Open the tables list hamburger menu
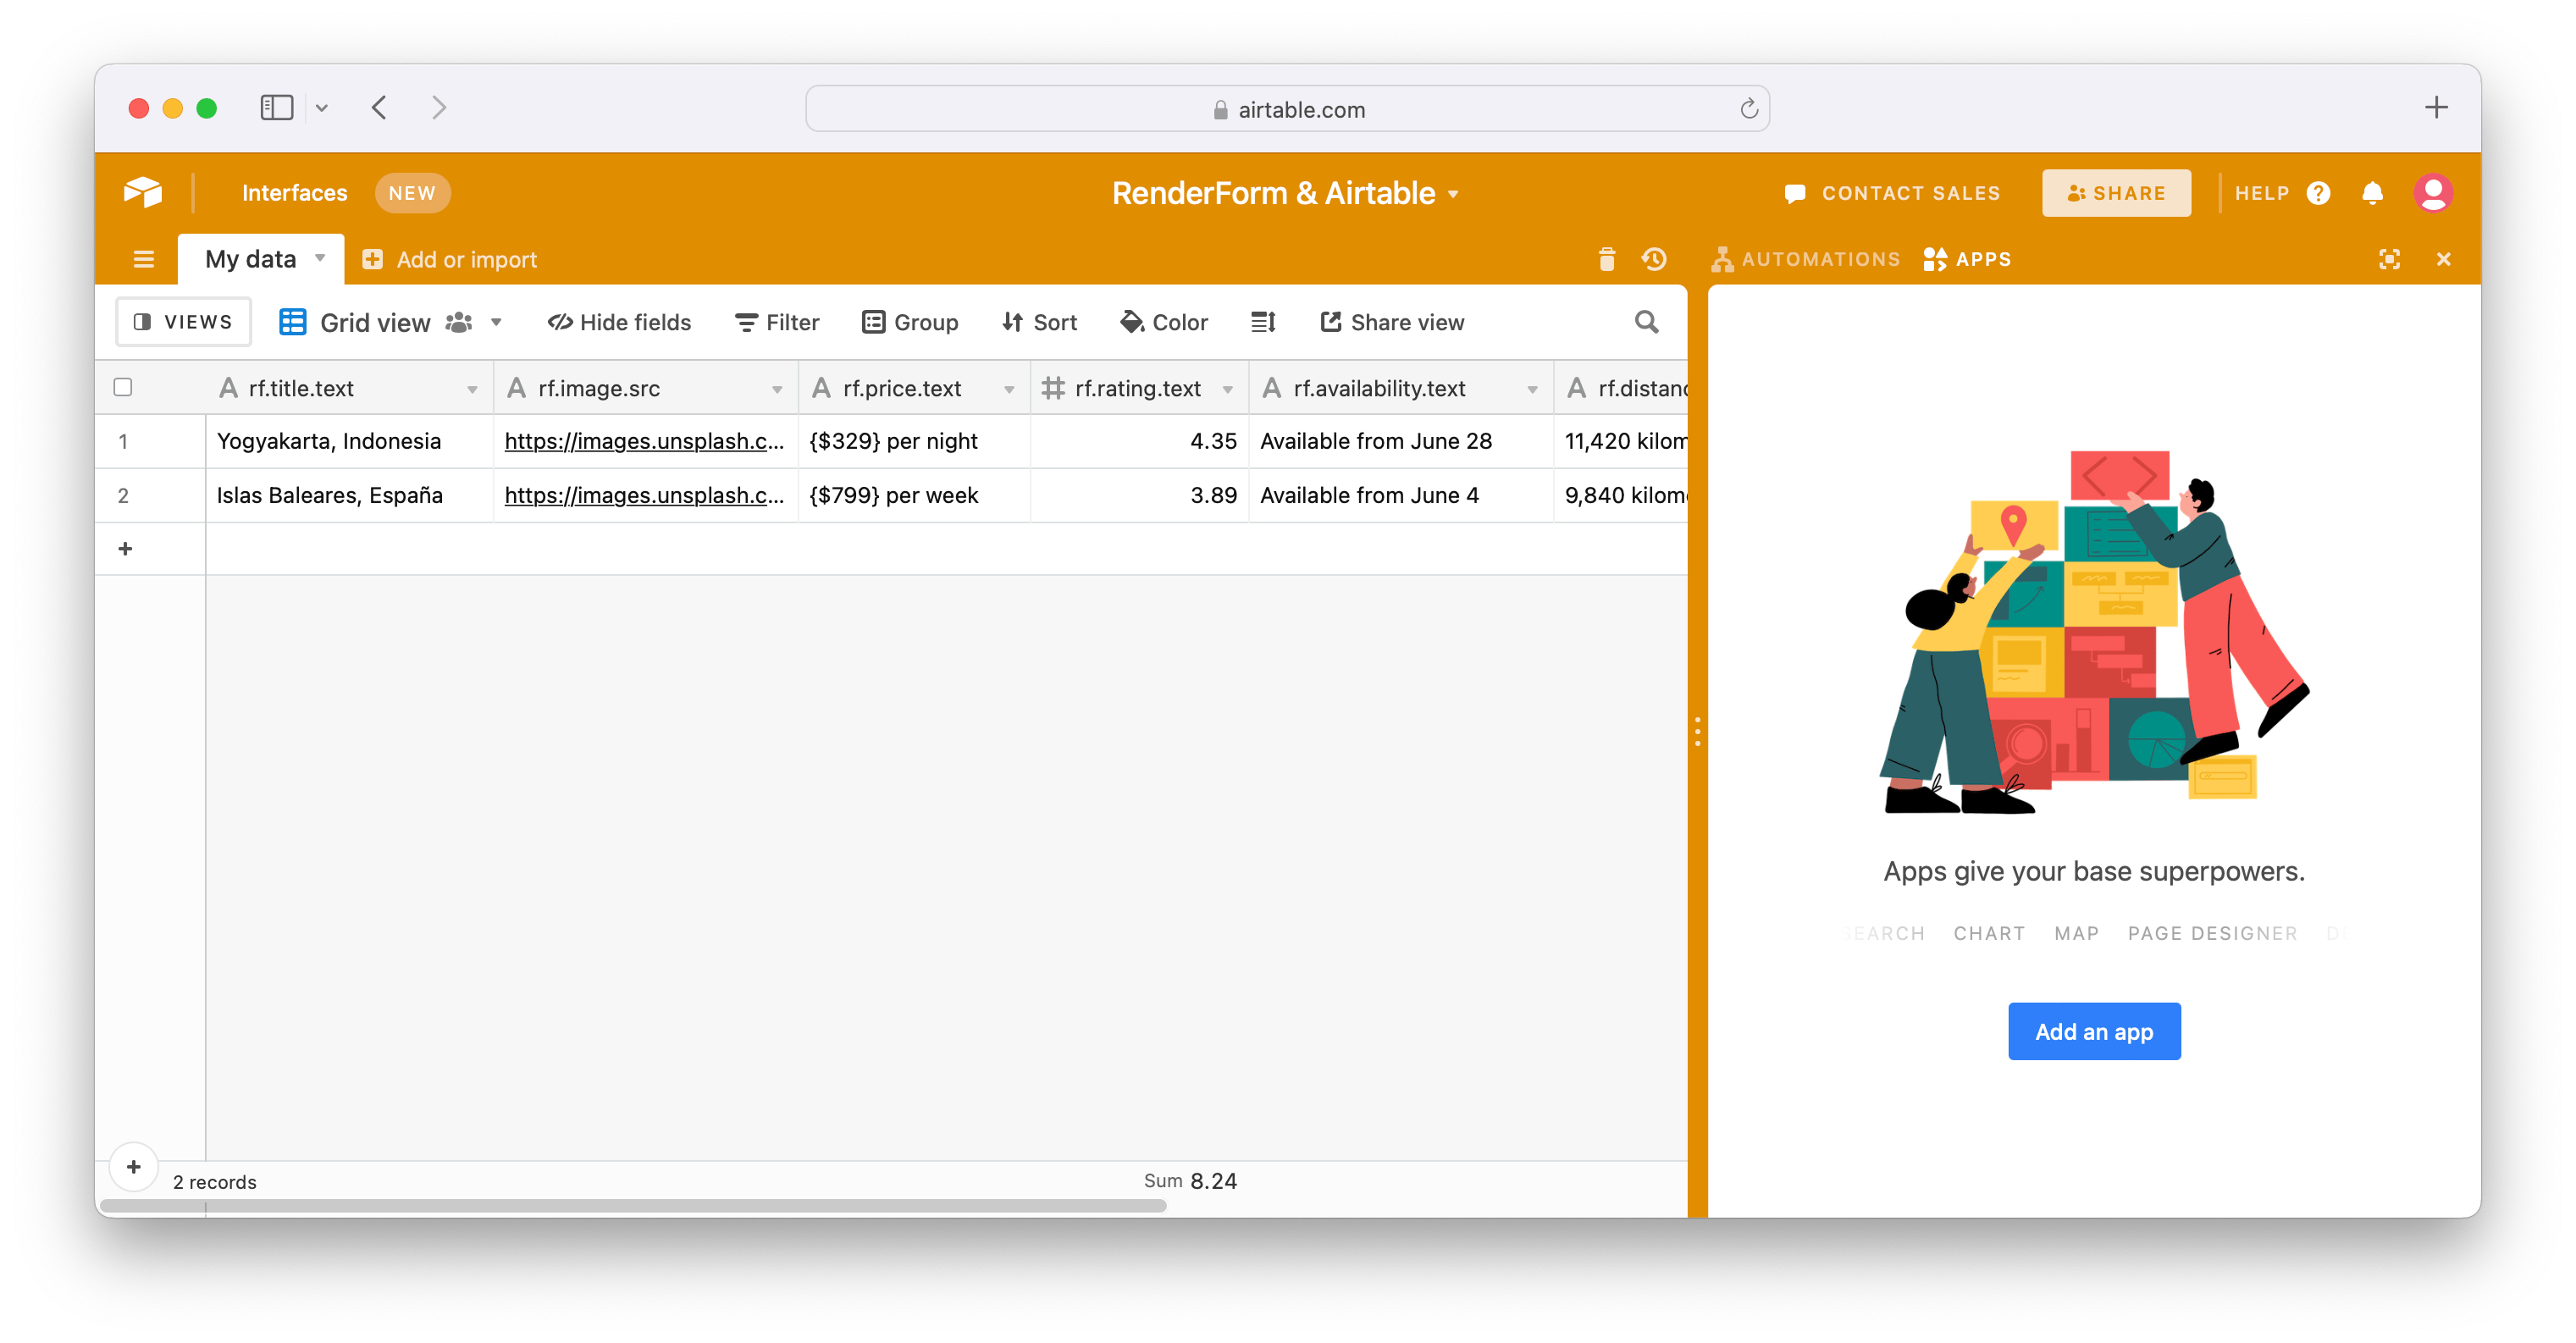2576x1343 pixels. (x=144, y=260)
